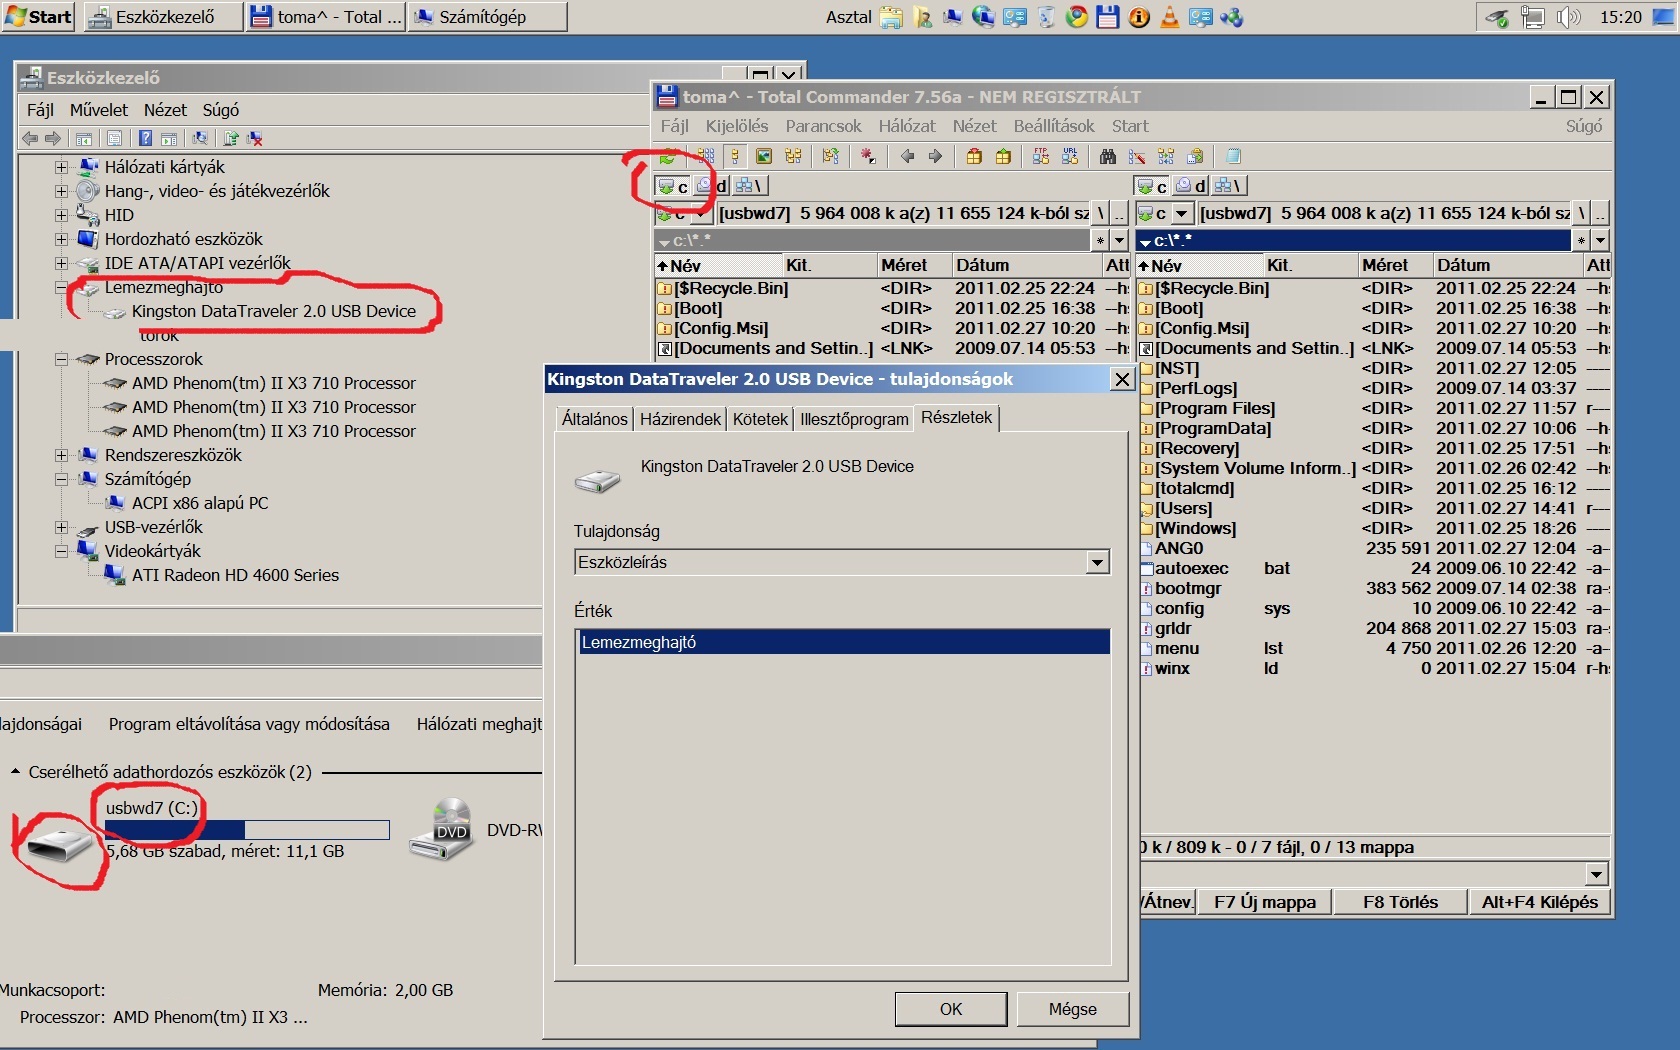Expand HID tree node

pyautogui.click(x=61, y=215)
